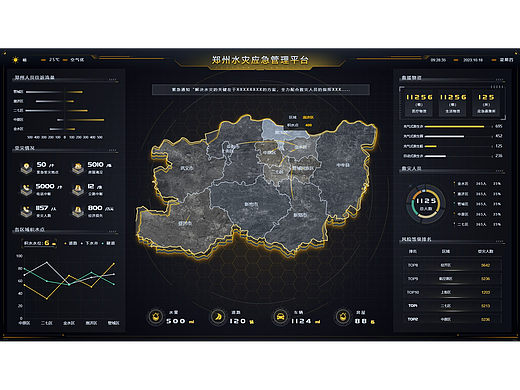The height and width of the screenshot is (390, 520).
Task: Click the car icon next to 1124
Action: [281, 316]
